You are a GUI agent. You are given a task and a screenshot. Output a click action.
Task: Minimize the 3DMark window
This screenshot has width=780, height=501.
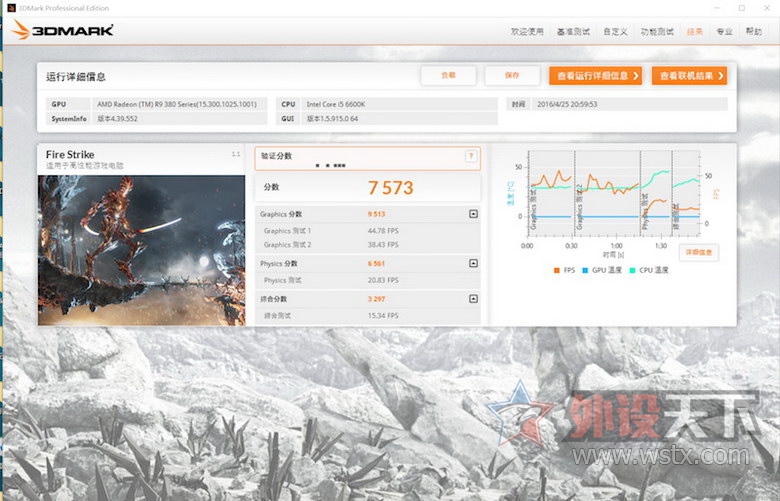(x=717, y=8)
